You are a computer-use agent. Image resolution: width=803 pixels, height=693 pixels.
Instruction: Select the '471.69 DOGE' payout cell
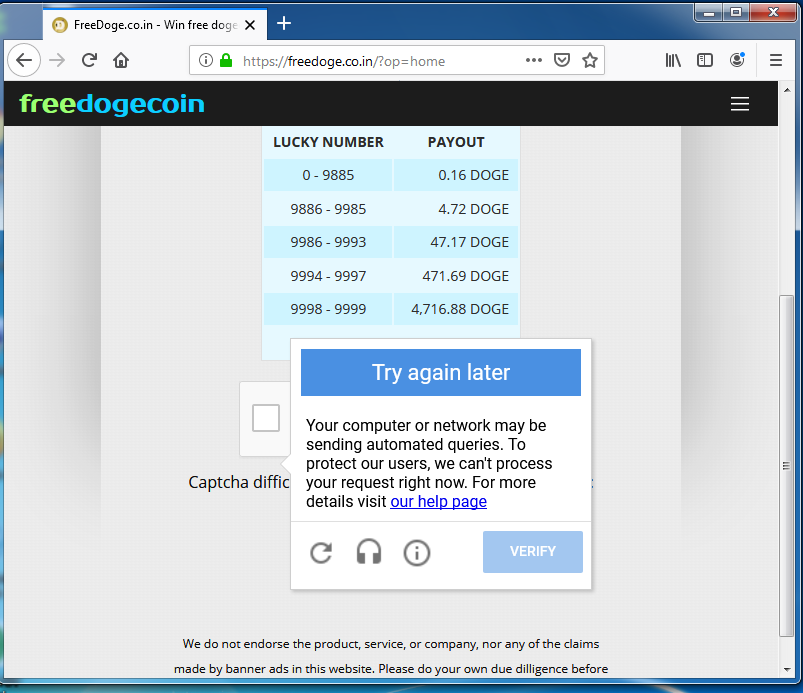pyautogui.click(x=456, y=276)
